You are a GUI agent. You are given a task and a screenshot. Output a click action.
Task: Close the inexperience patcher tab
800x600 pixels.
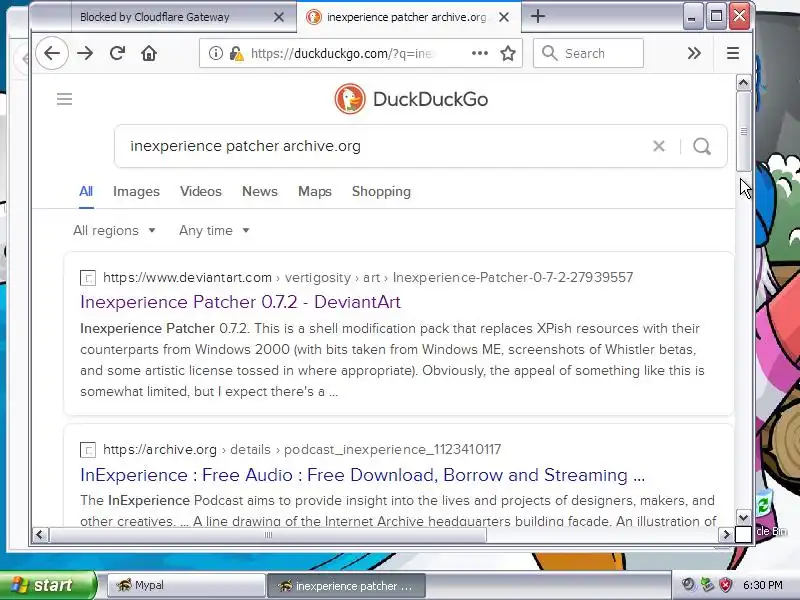tap(504, 17)
